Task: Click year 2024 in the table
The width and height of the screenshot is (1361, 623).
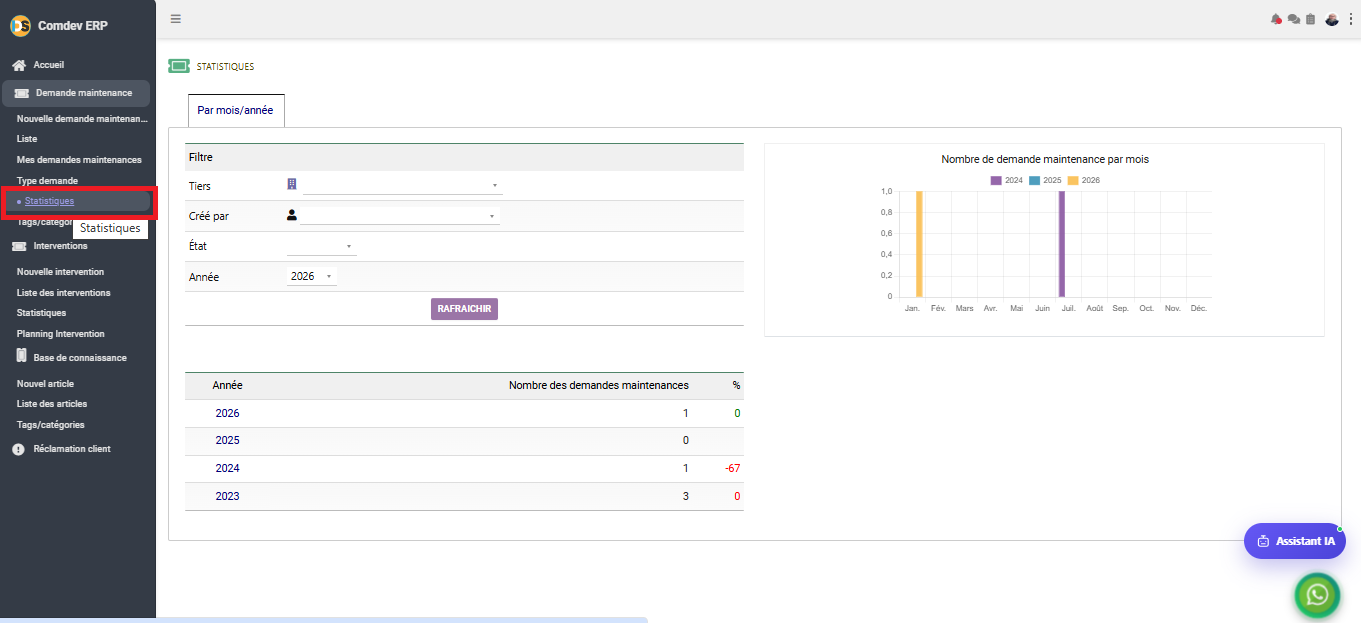Action: click(227, 468)
